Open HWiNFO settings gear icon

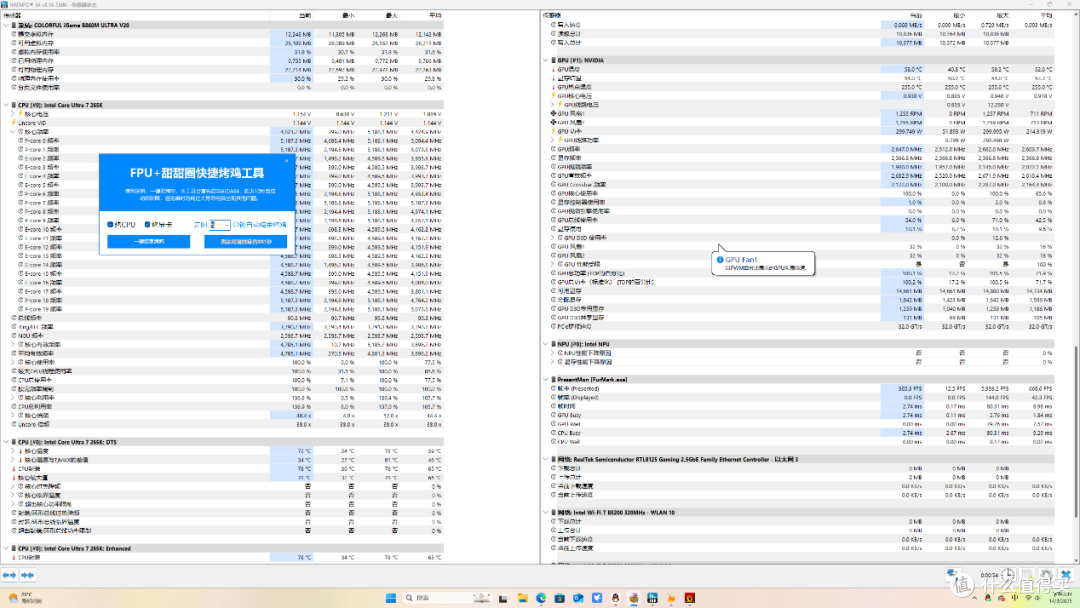point(1047,574)
